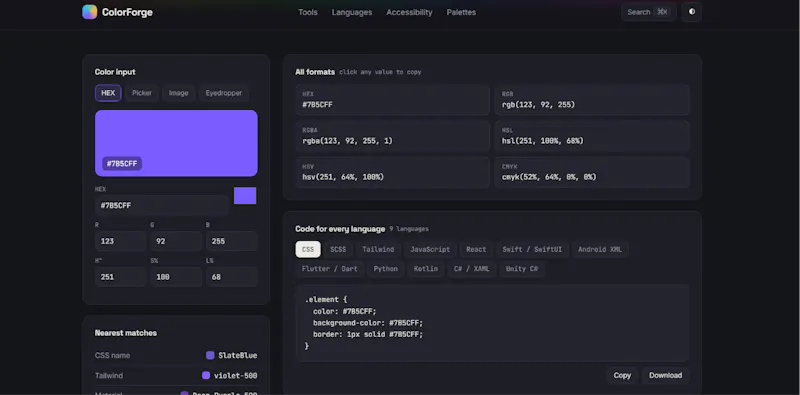
Task: Select the Kotlin language tab
Action: pyautogui.click(x=426, y=268)
